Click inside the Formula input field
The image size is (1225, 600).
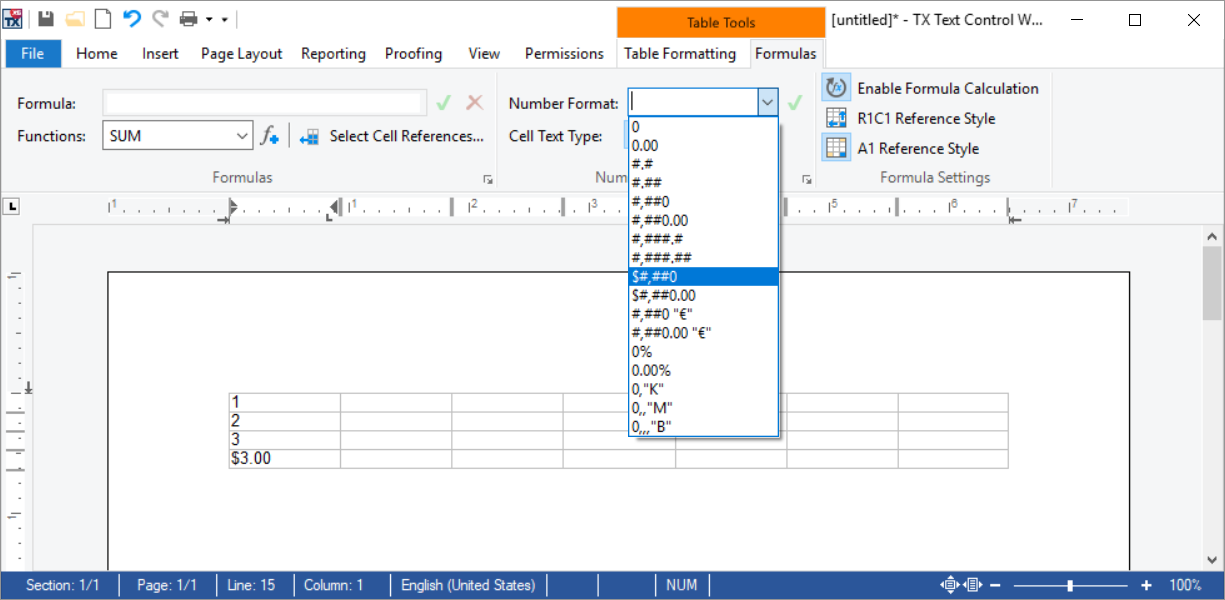(x=264, y=103)
